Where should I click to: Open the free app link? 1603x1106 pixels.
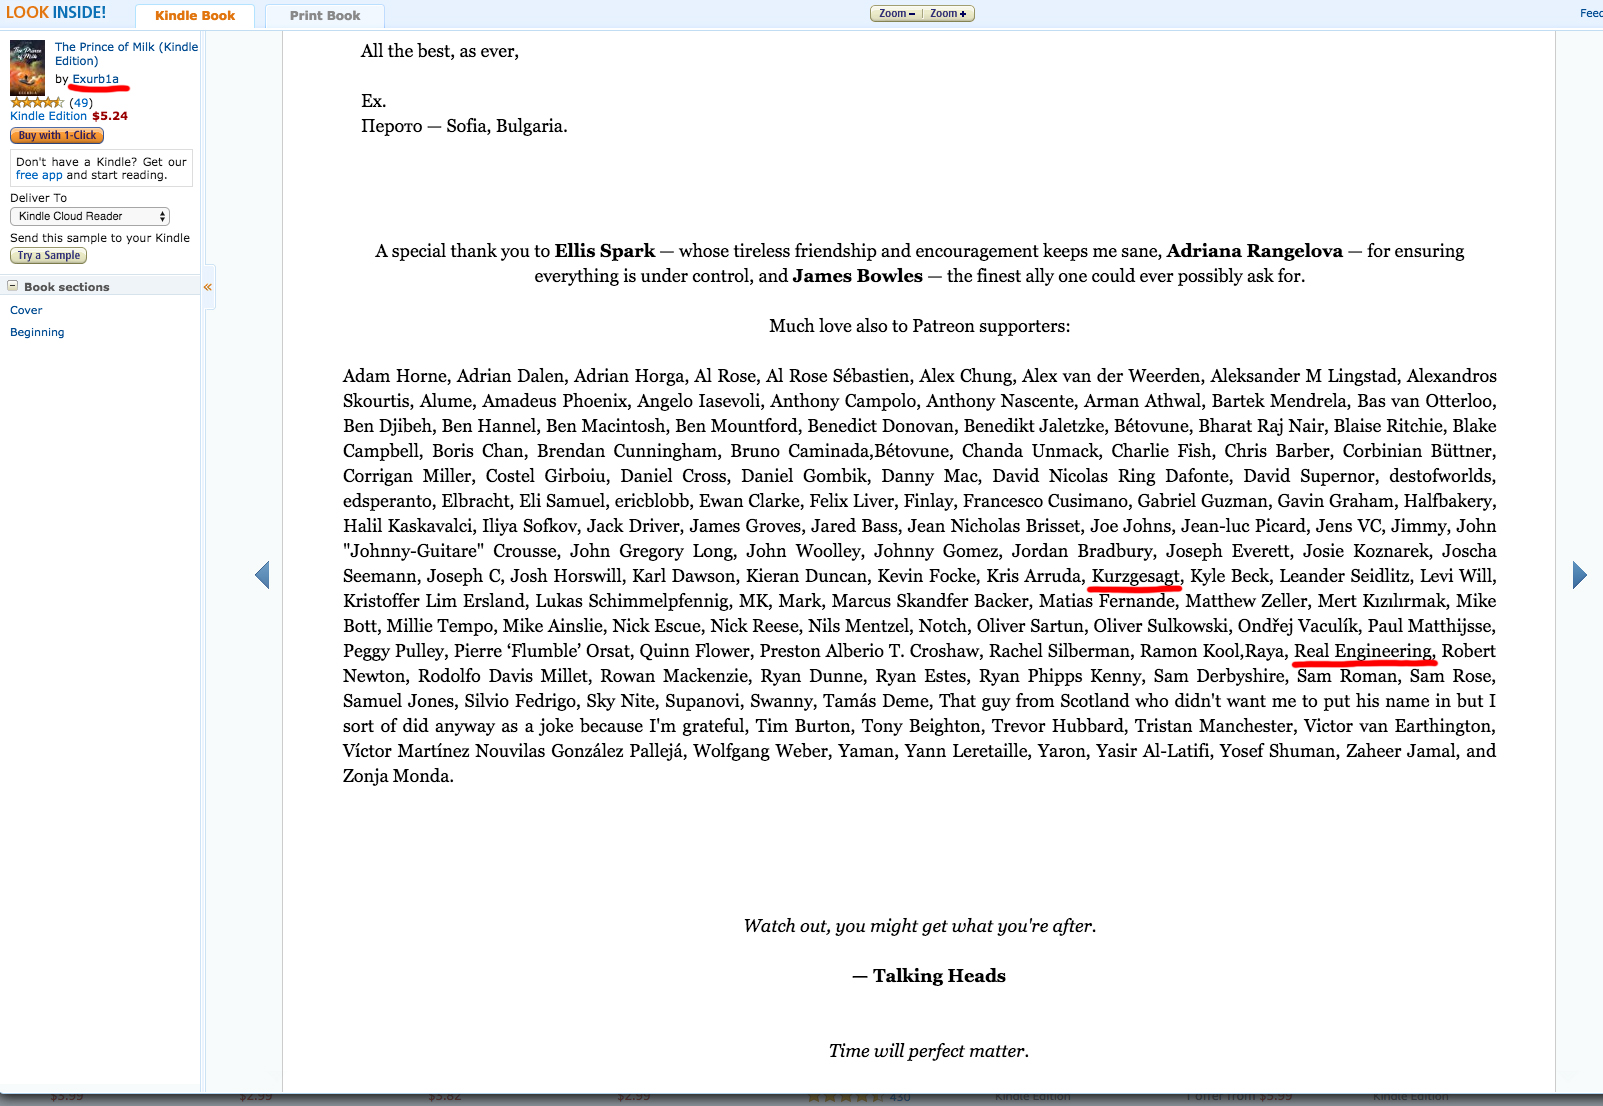click(39, 175)
